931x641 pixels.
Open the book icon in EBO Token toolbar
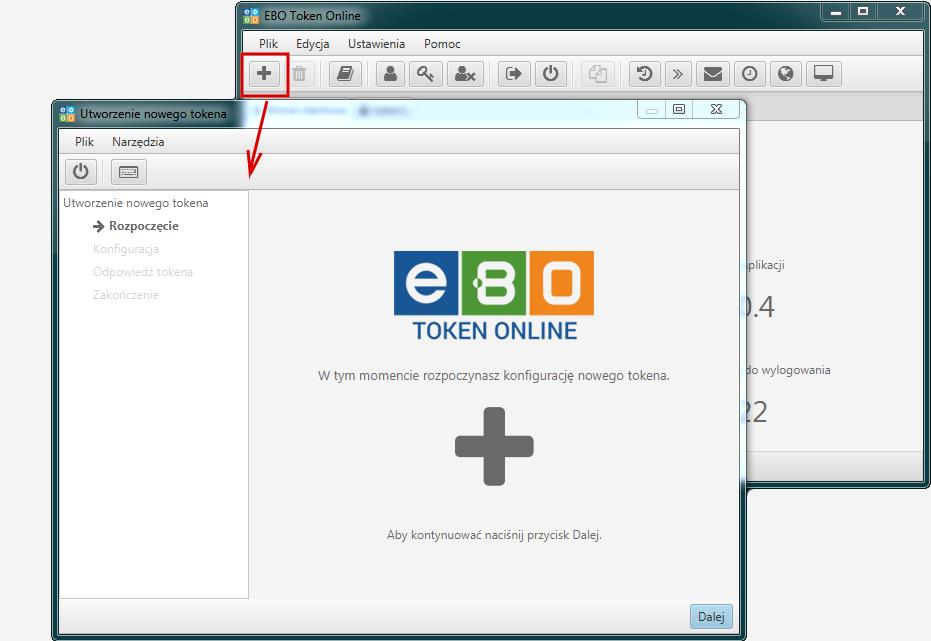pos(345,74)
